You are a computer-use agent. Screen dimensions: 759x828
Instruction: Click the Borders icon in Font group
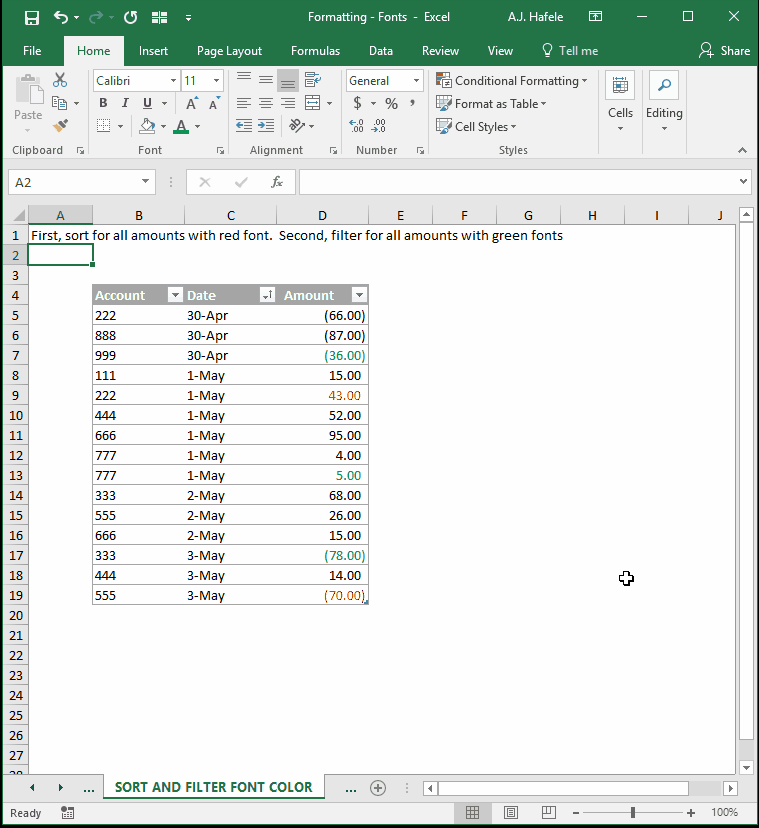click(104, 126)
